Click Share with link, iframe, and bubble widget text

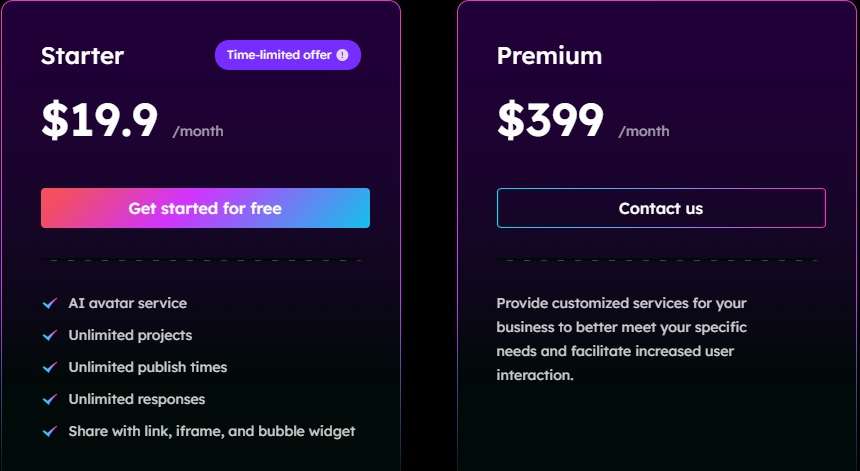(x=212, y=431)
